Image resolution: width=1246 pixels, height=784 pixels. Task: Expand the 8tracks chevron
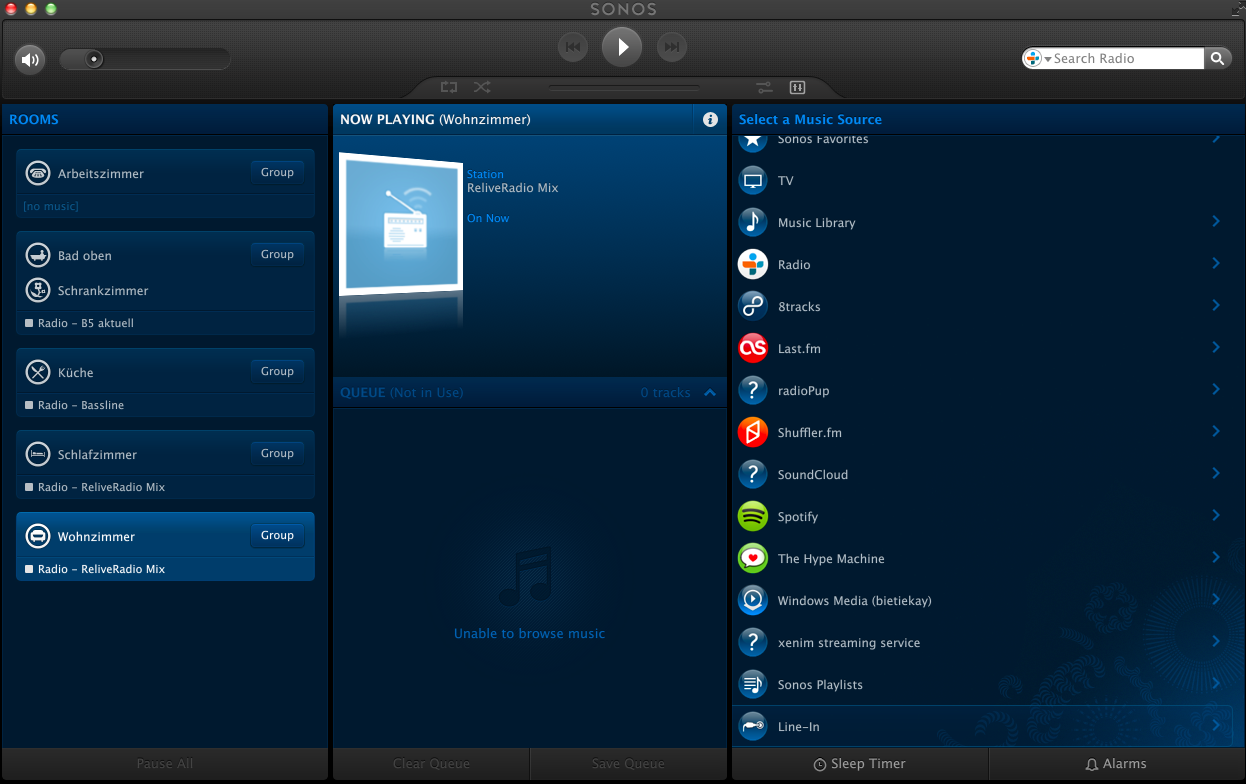(1216, 306)
